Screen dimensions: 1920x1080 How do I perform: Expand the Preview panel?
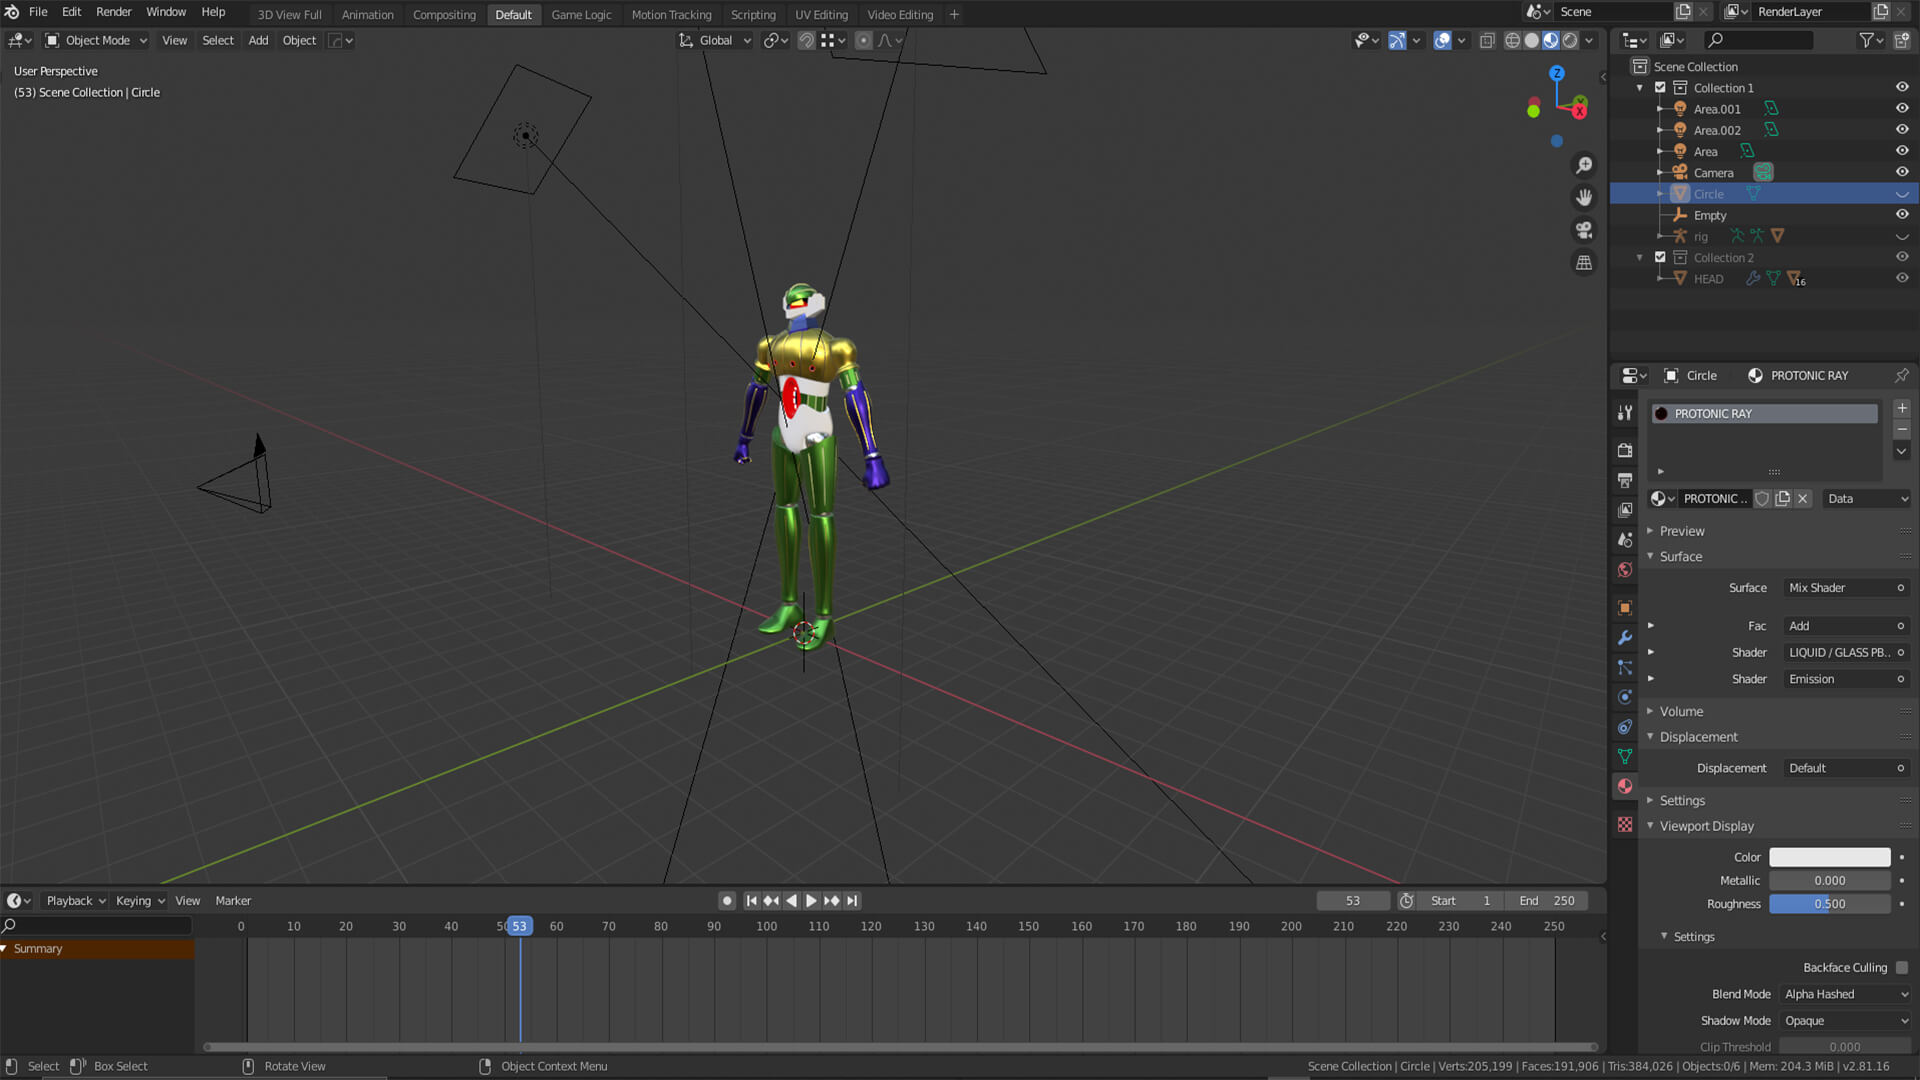pyautogui.click(x=1682, y=531)
